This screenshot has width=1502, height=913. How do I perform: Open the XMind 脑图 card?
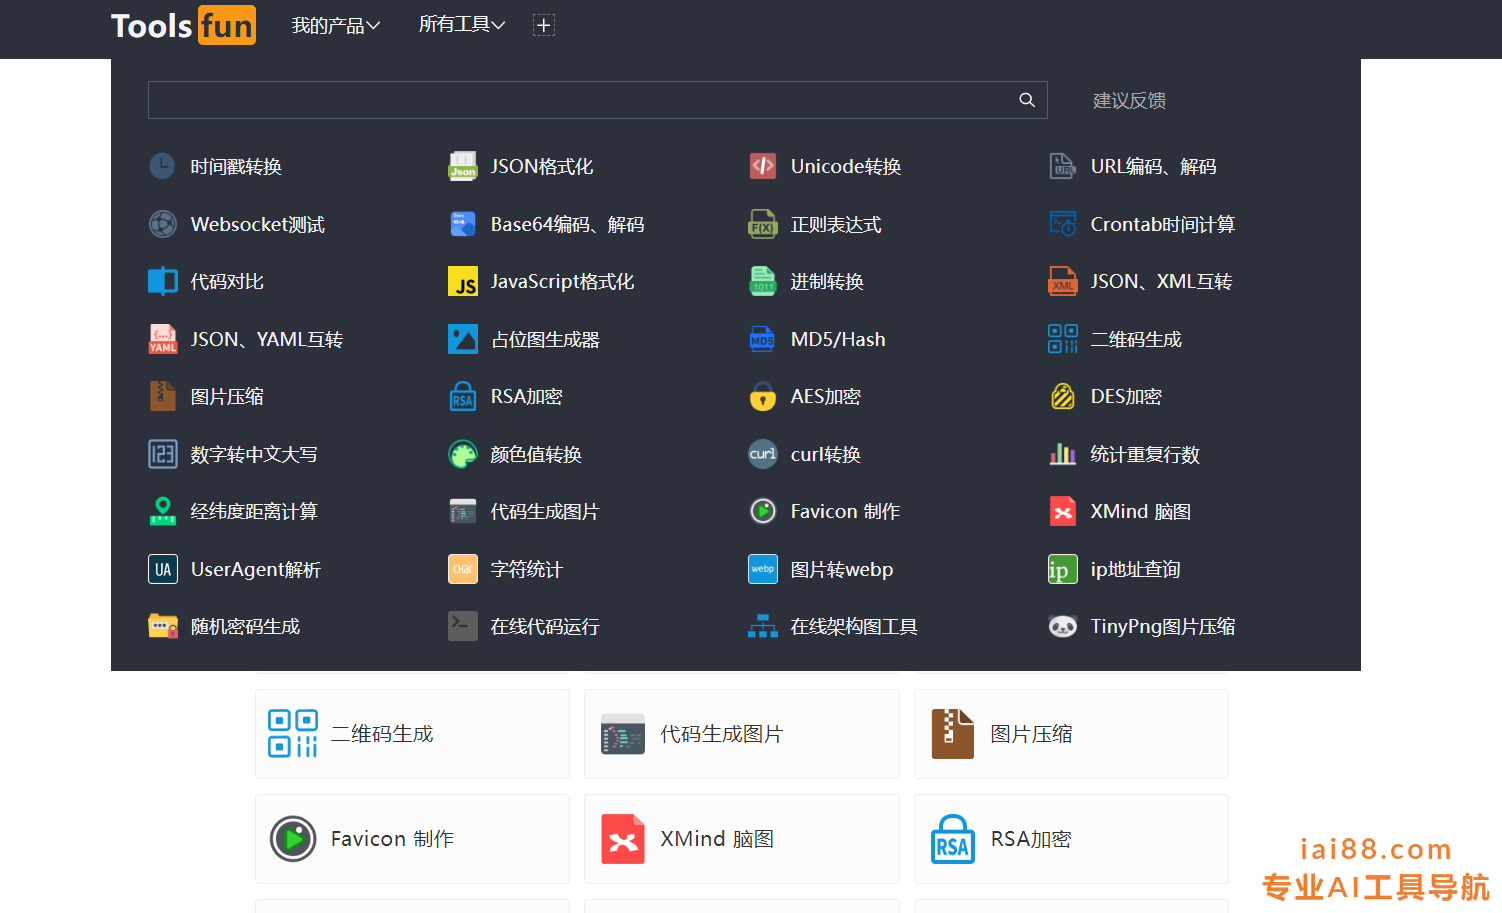click(x=742, y=839)
